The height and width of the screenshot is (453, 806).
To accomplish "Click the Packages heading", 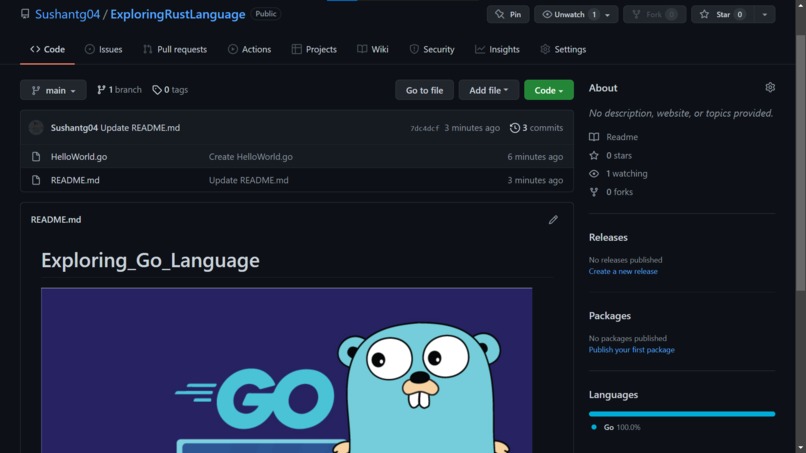I will tap(610, 316).
